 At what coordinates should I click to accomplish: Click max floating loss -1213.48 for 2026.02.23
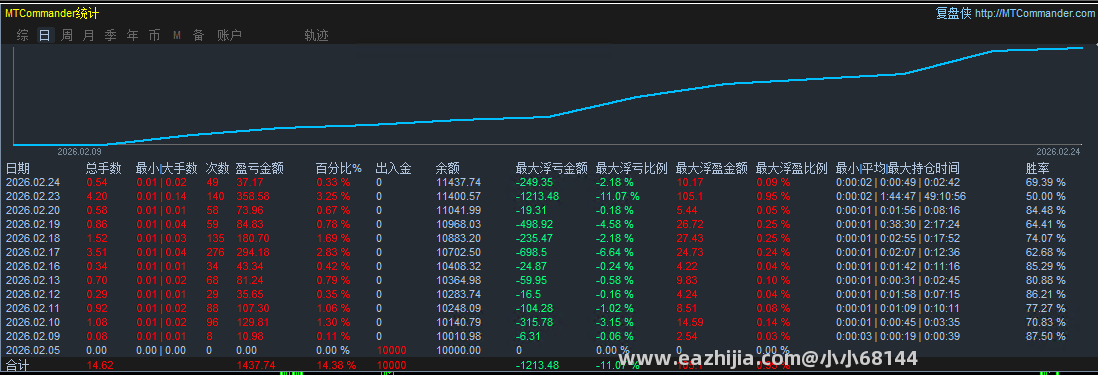click(x=538, y=197)
